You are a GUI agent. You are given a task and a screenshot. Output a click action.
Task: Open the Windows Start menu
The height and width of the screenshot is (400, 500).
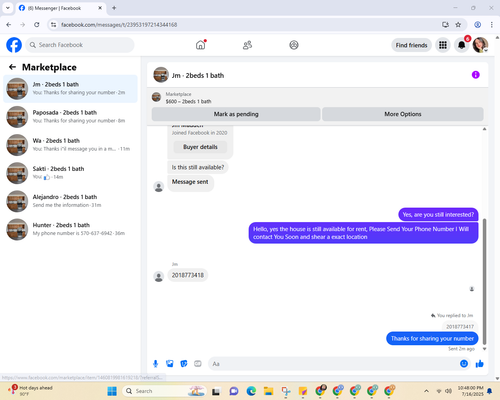pyautogui.click(x=112, y=391)
